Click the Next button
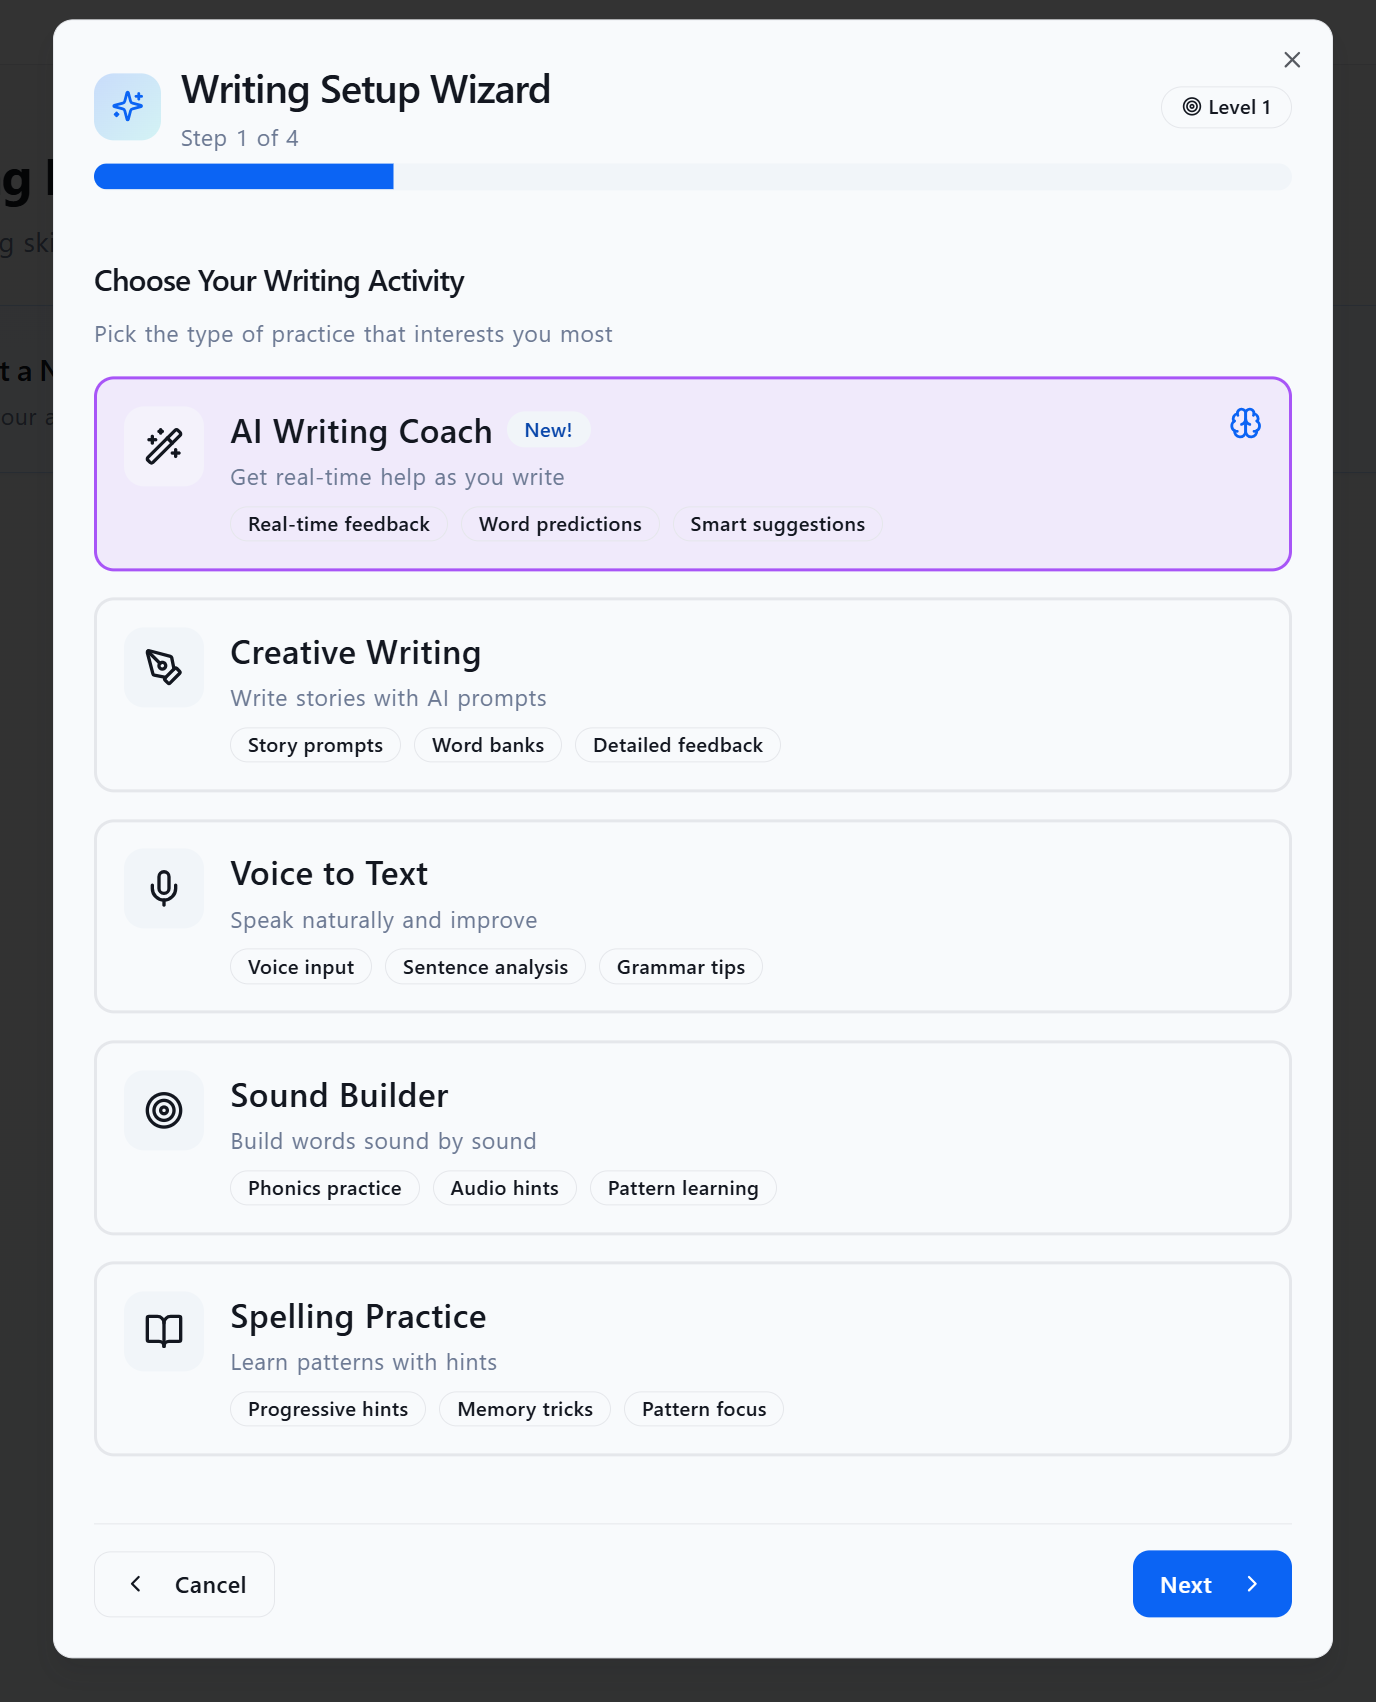 [1211, 1584]
